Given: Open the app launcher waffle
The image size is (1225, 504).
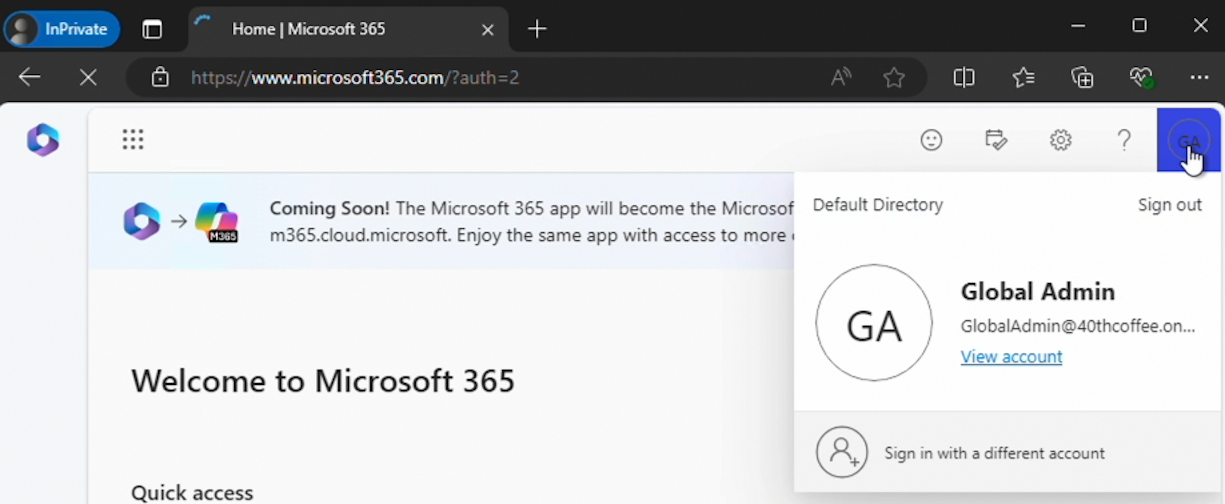Looking at the screenshot, I should pyautogui.click(x=133, y=140).
